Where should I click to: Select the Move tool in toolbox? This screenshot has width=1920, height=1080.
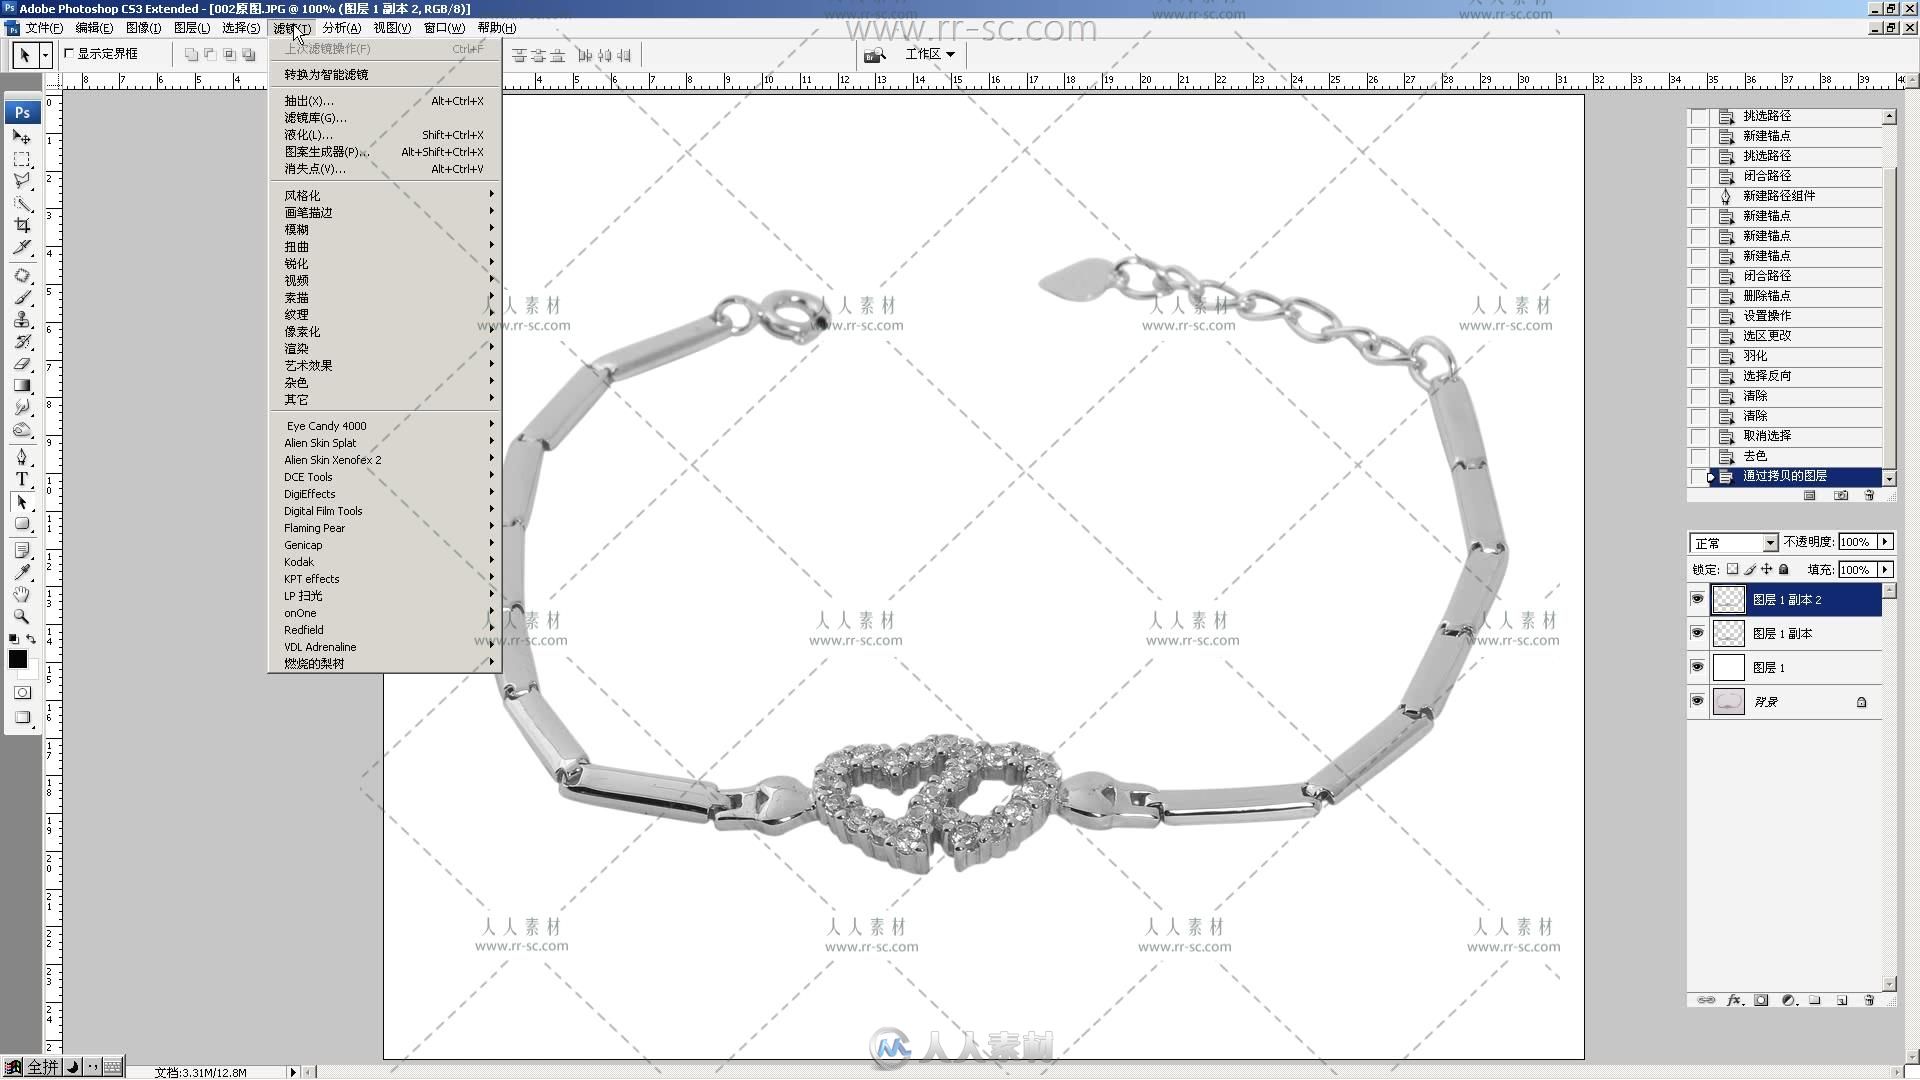[x=22, y=136]
